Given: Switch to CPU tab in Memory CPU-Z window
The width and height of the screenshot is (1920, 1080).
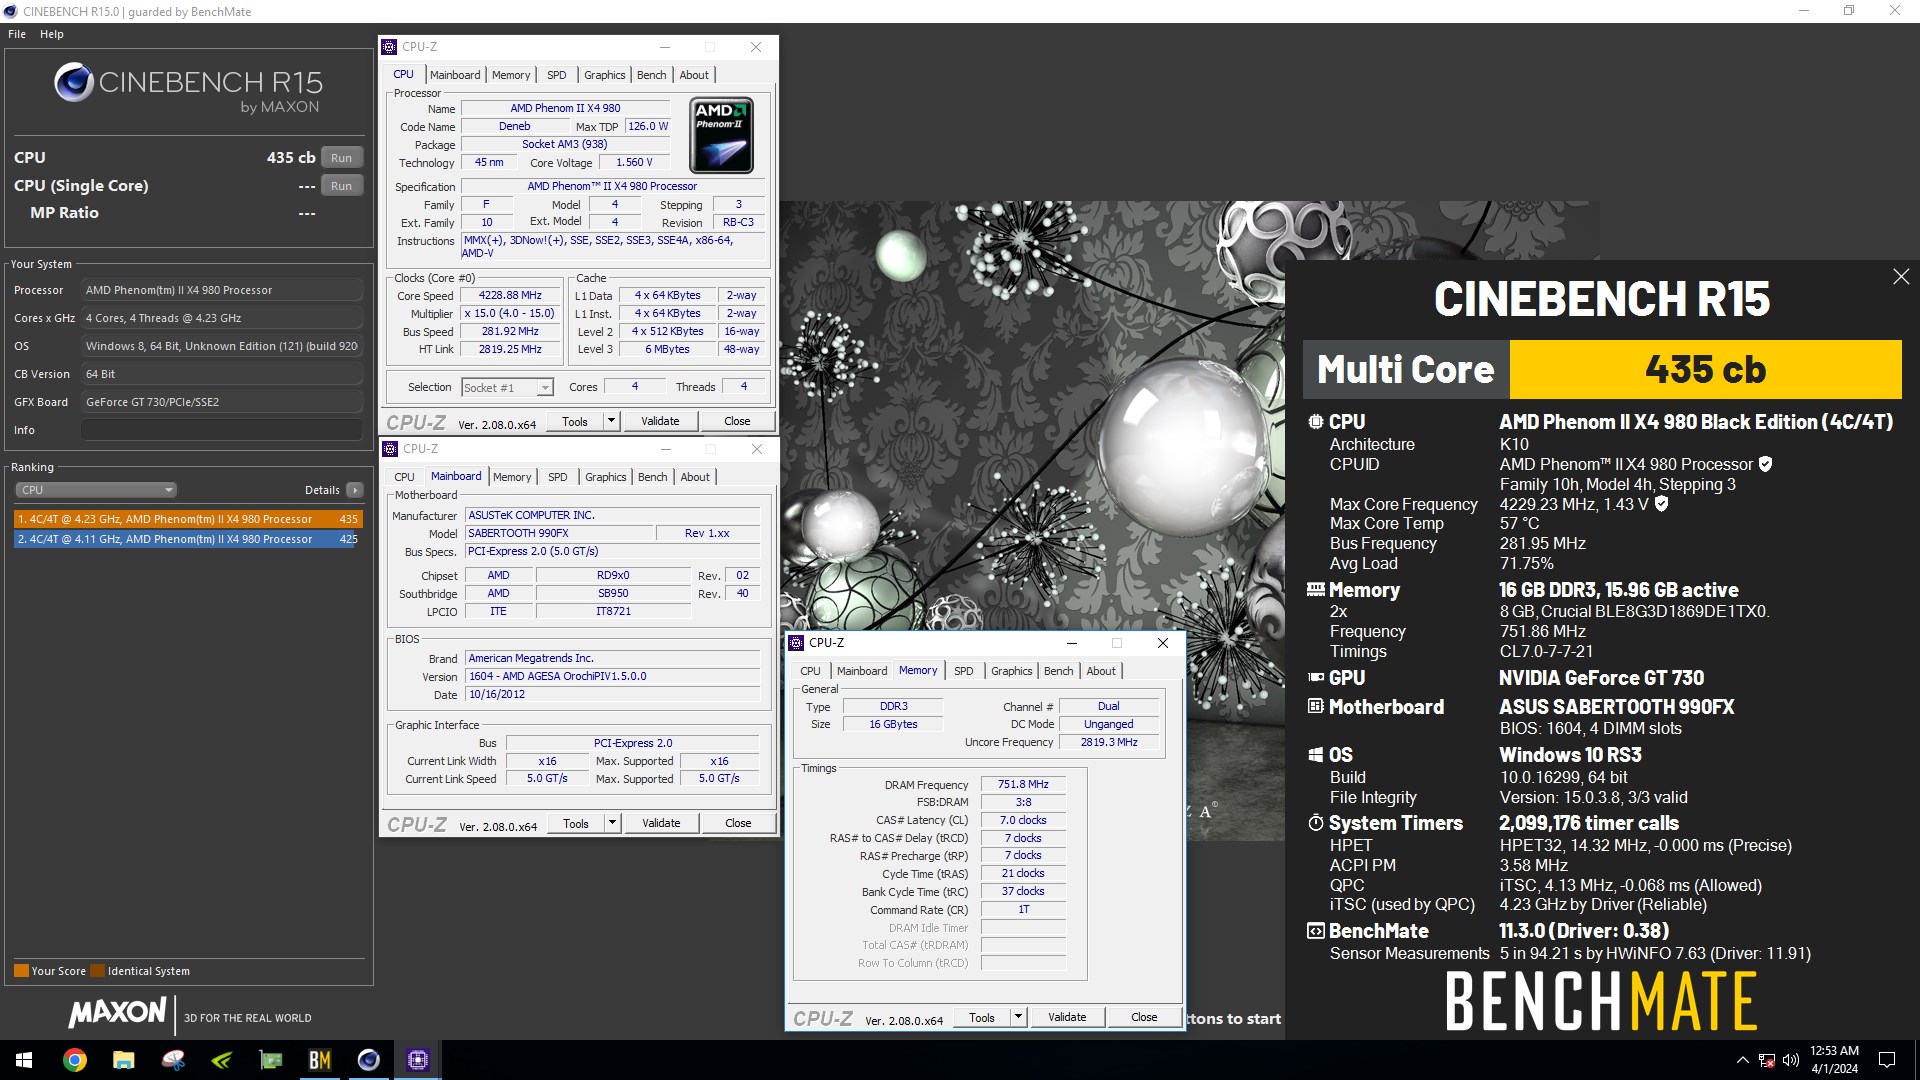Looking at the screenshot, I should [810, 671].
